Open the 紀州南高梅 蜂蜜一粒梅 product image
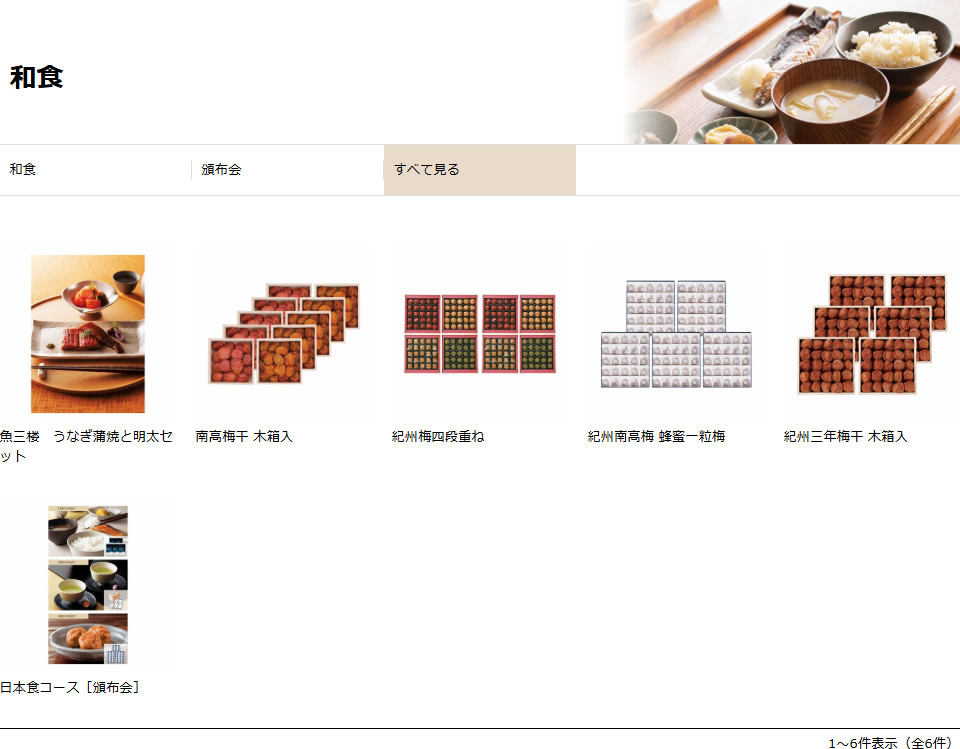Image resolution: width=960 pixels, height=749 pixels. (x=676, y=334)
